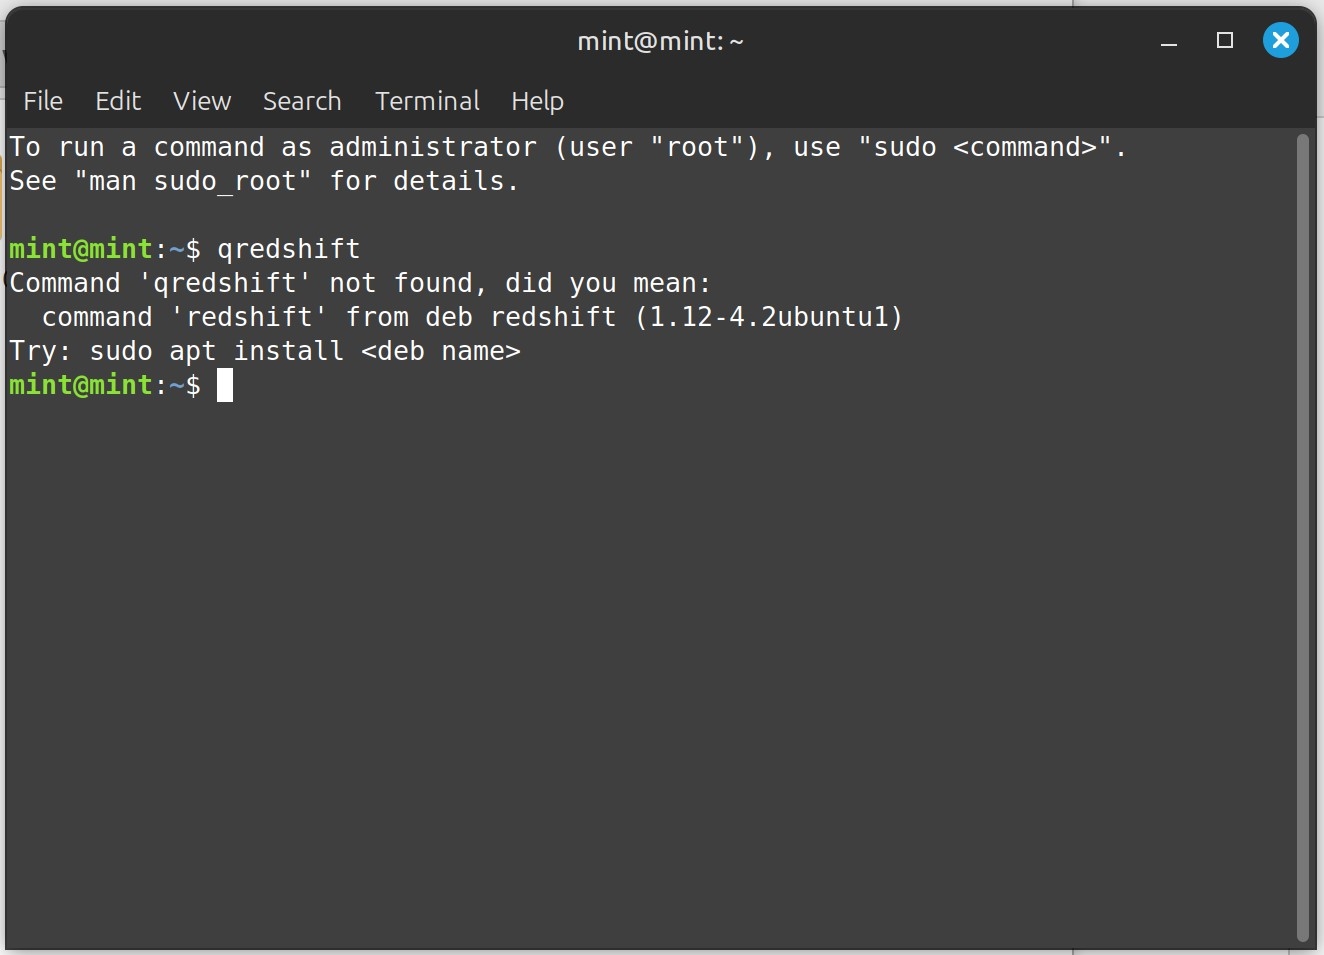The width and height of the screenshot is (1324, 955).
Task: Click the last green "mint@mint" prompt
Action: [81, 385]
